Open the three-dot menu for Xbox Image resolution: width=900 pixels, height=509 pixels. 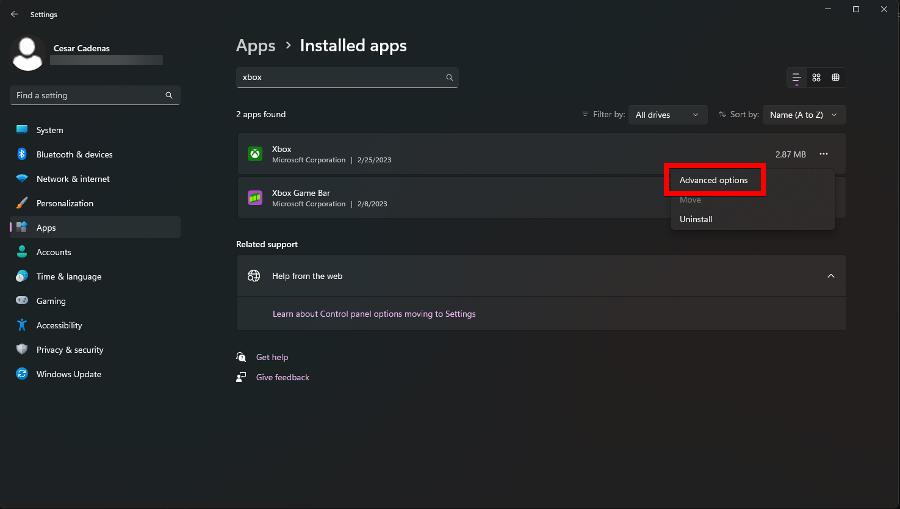(823, 154)
